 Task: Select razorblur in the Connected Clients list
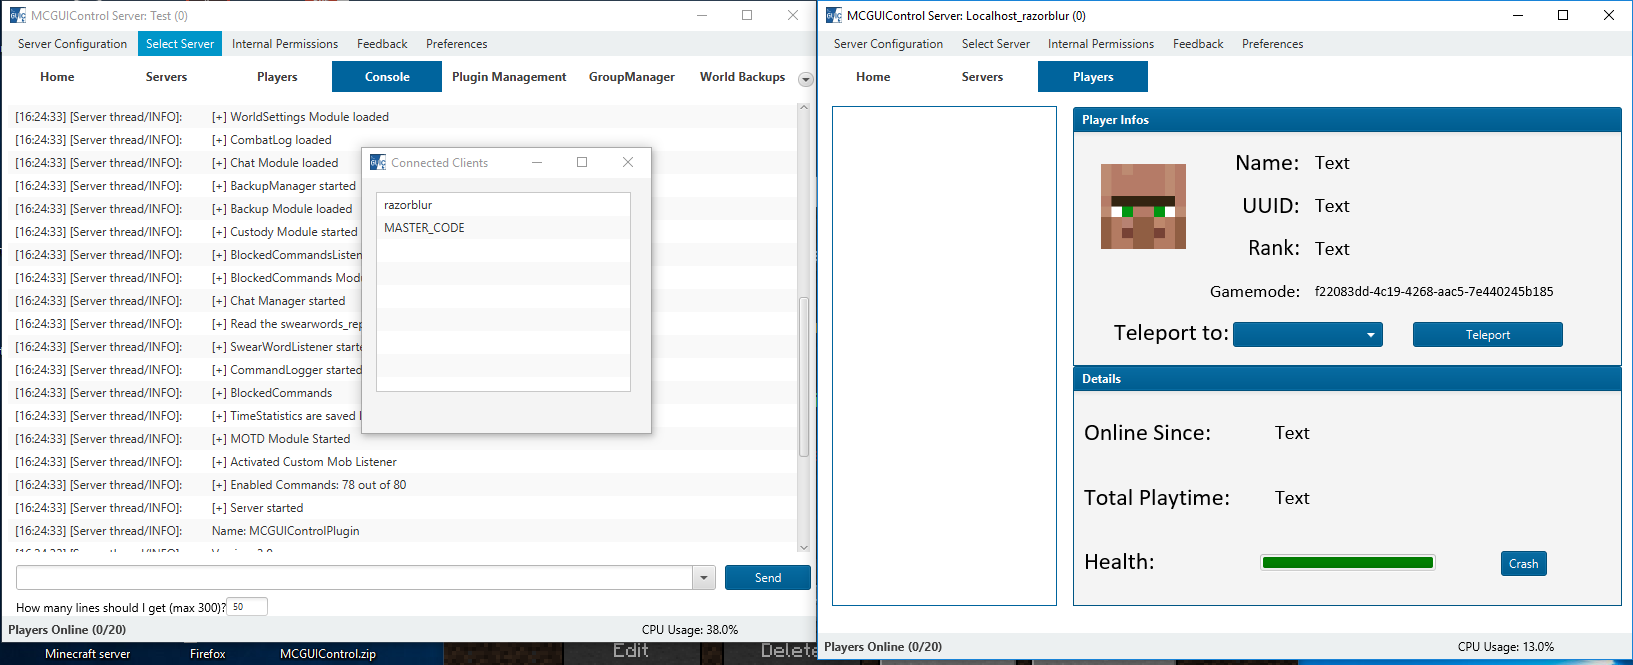[x=408, y=205]
